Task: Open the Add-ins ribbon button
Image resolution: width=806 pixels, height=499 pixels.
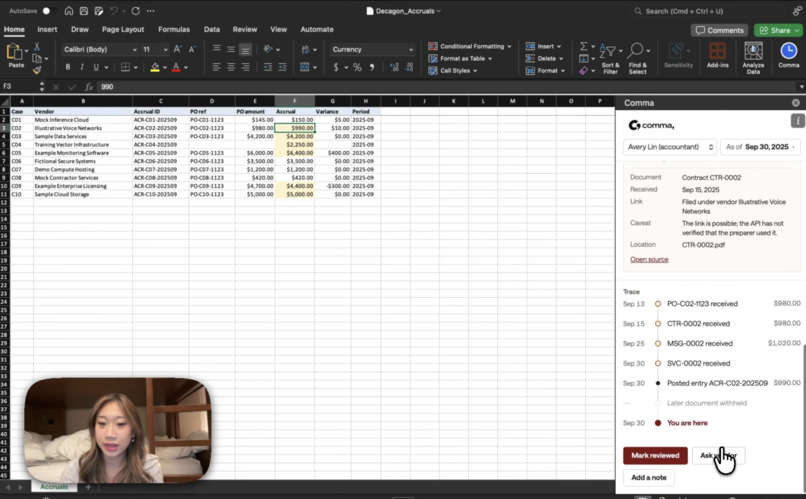Action: point(717,54)
